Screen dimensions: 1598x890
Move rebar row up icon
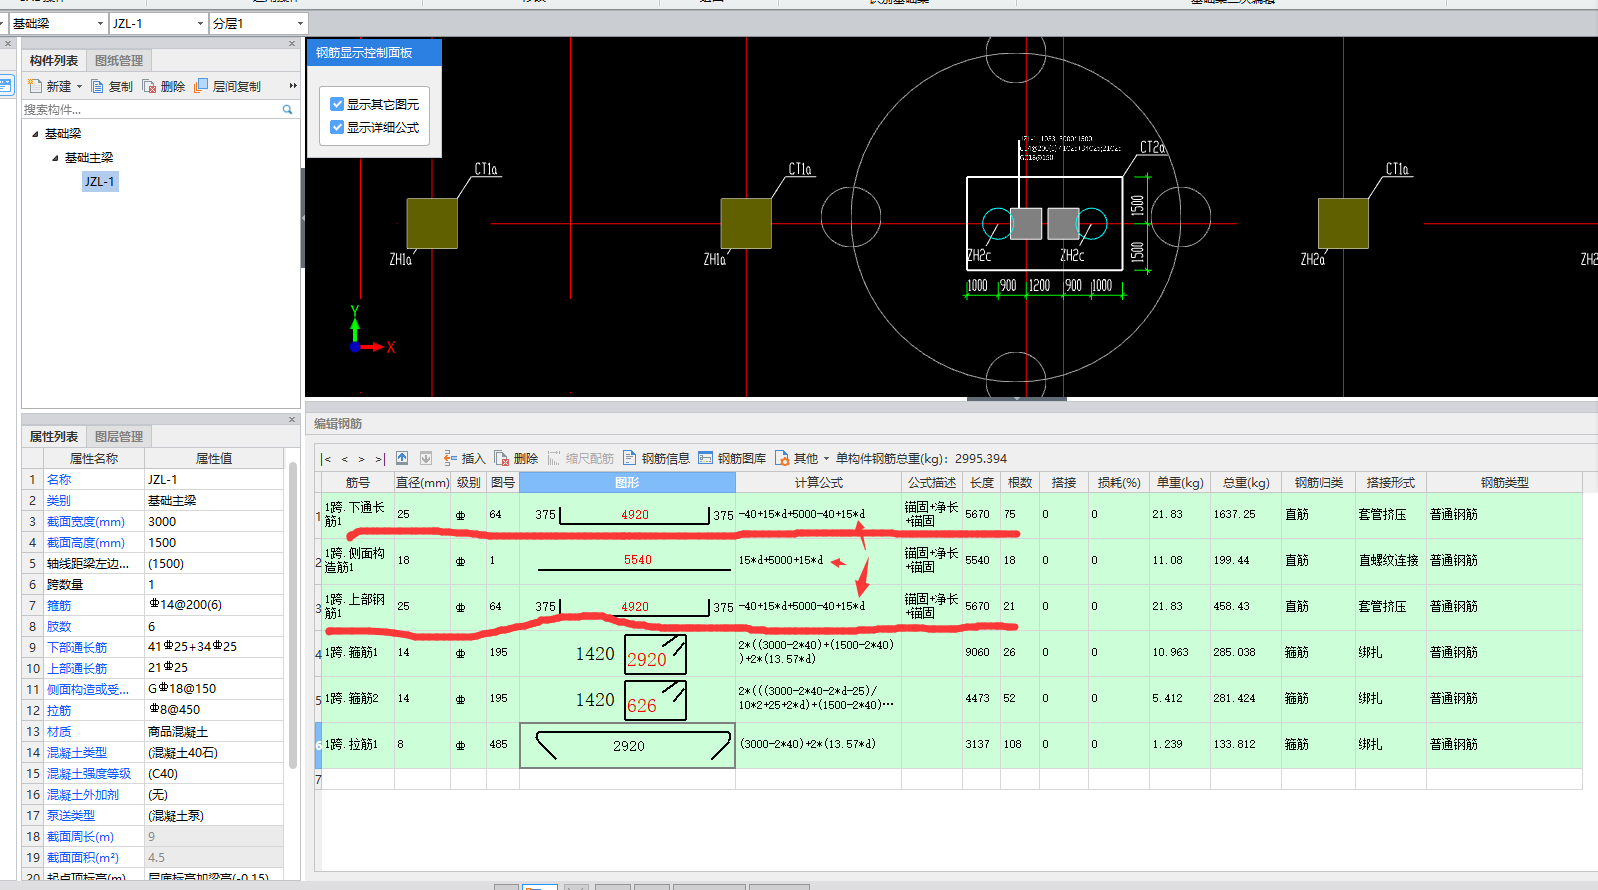click(402, 458)
